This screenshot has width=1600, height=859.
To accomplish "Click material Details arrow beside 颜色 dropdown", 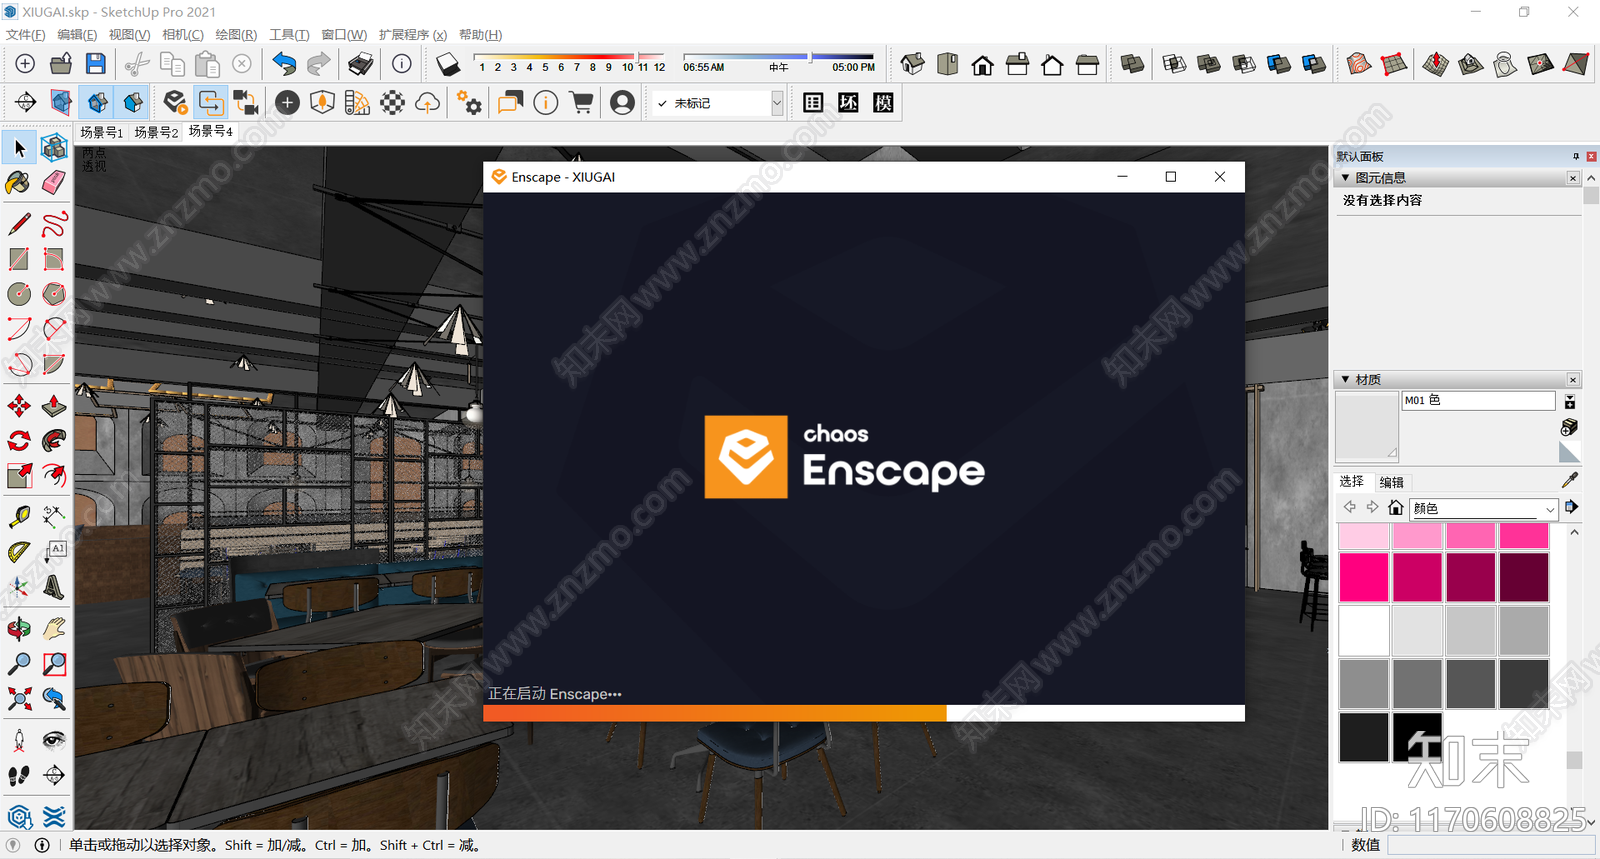I will (x=1572, y=507).
